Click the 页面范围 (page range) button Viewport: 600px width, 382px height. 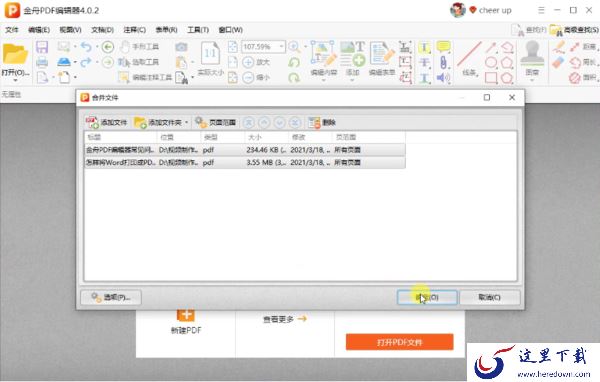pyautogui.click(x=215, y=122)
